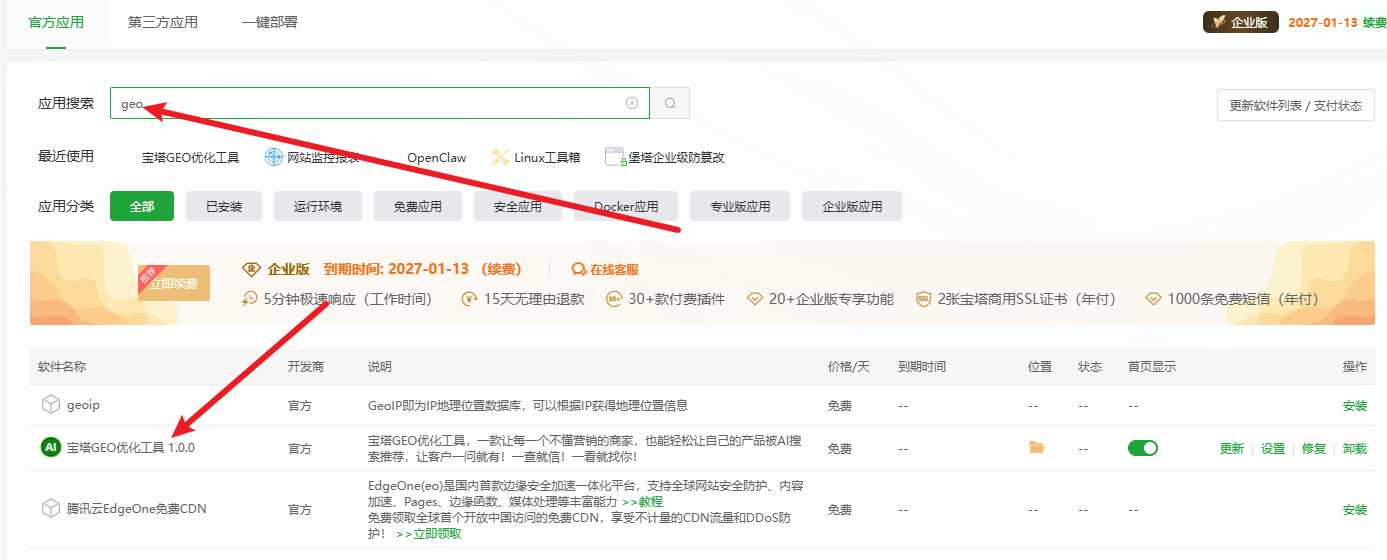Open the folder icon for 宝塔GEO优化工具

[1037, 448]
